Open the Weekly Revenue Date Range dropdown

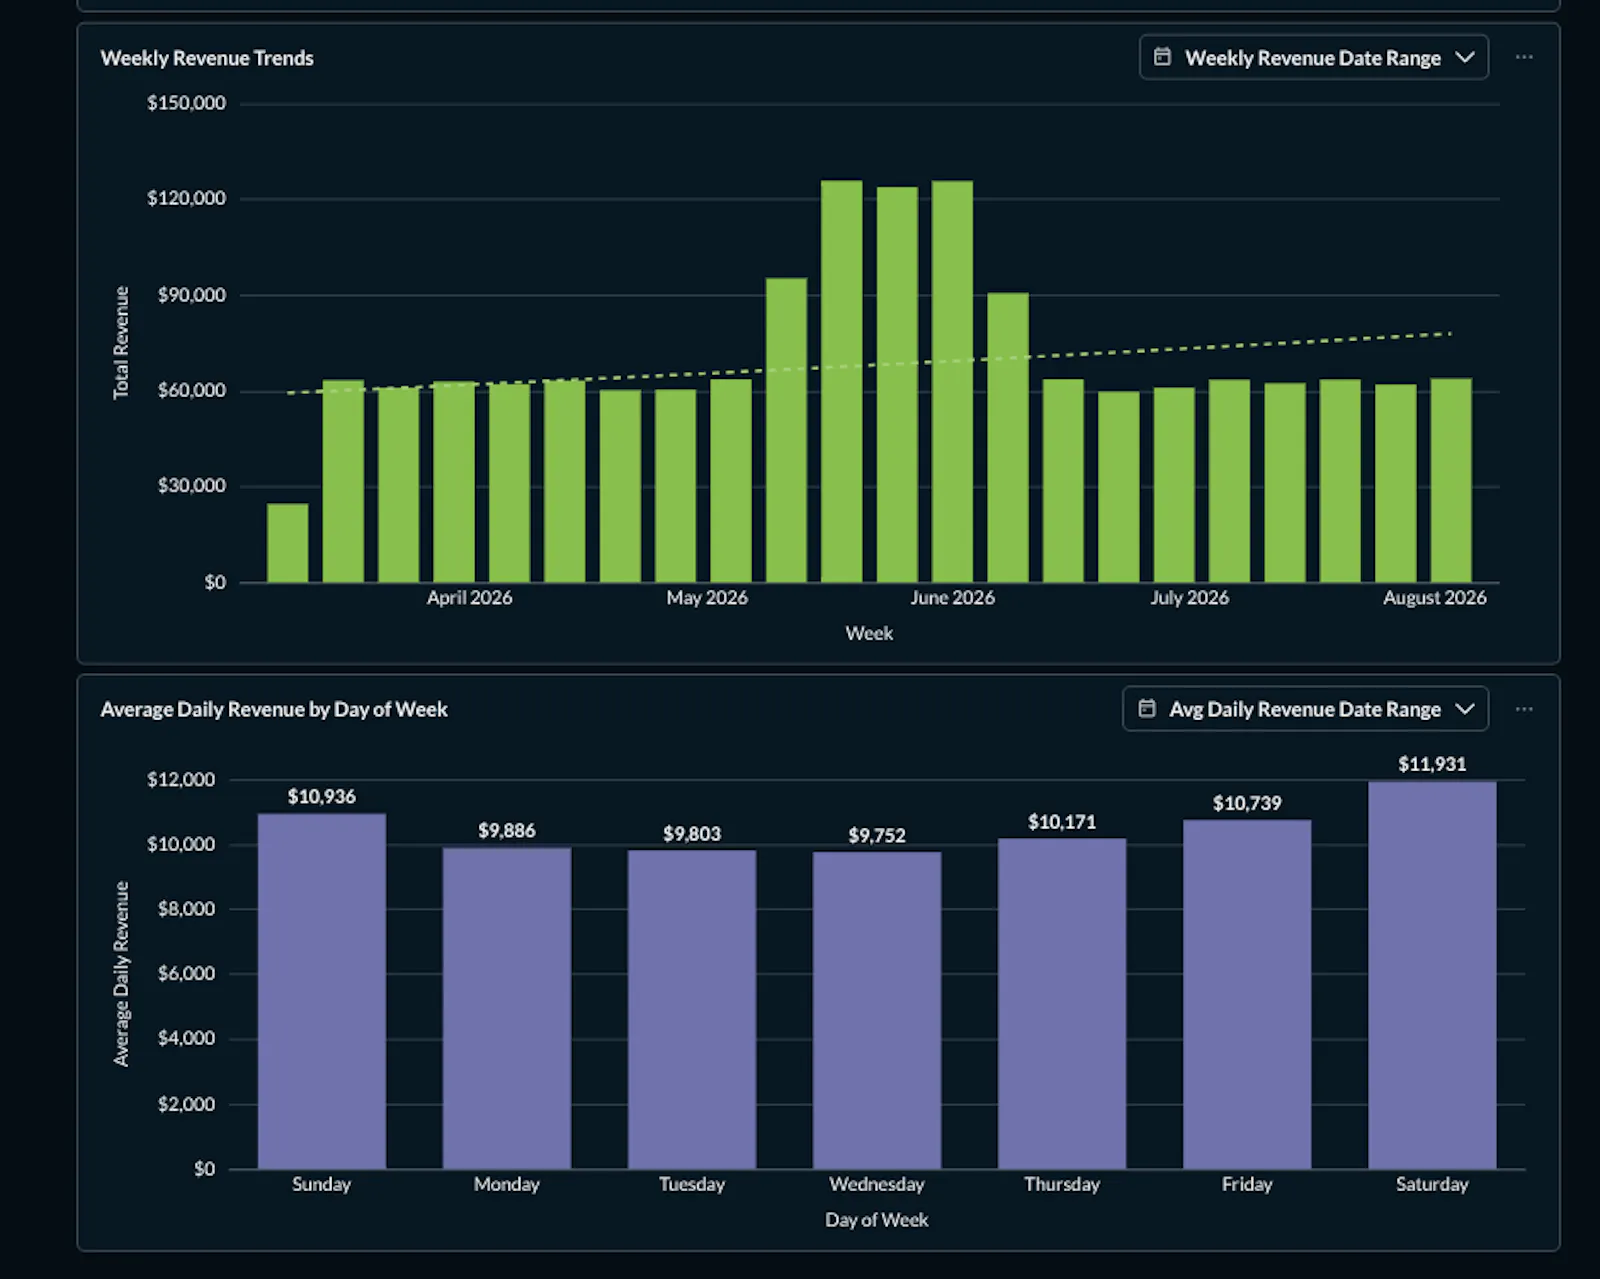1313,58
